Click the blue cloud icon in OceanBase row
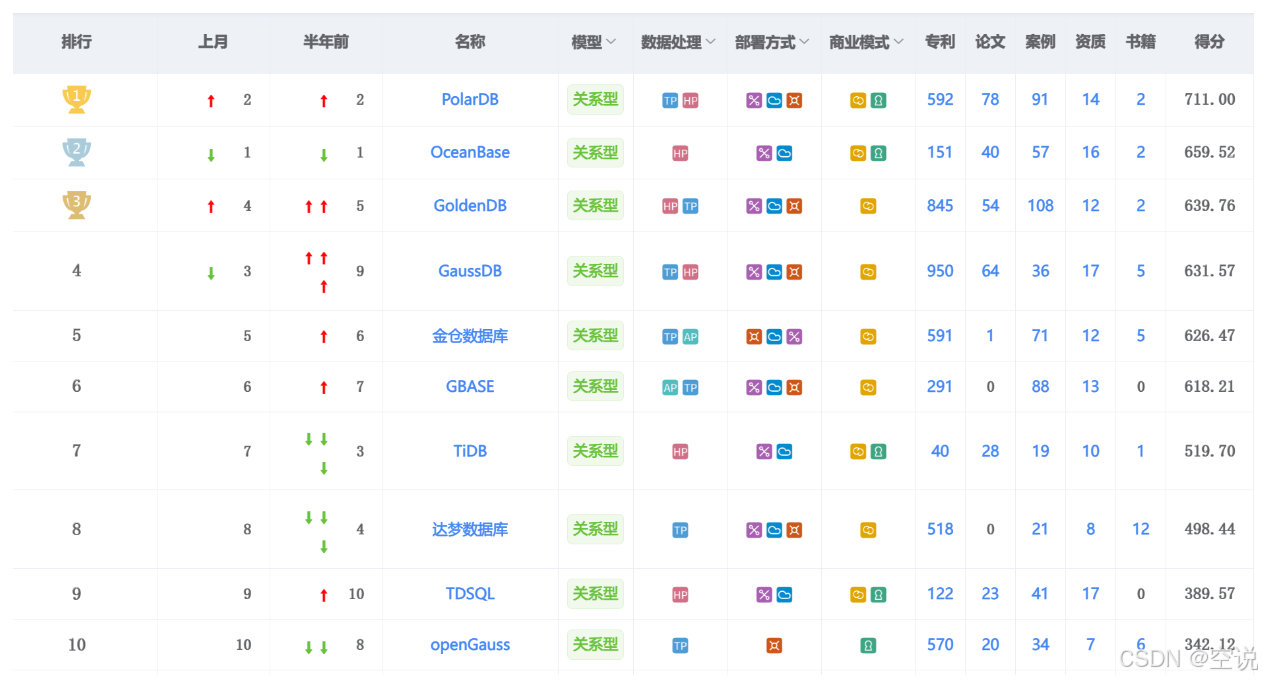 tap(784, 153)
